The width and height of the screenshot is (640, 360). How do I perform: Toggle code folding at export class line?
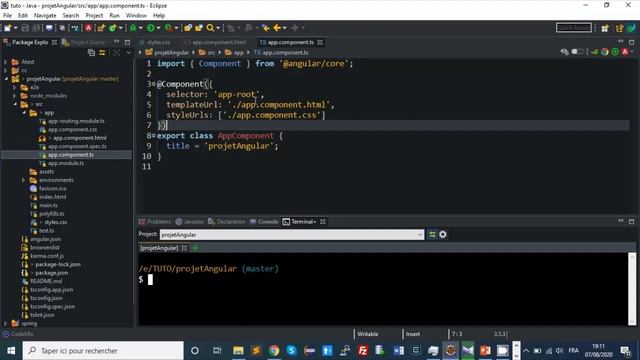pyautogui.click(x=153, y=136)
